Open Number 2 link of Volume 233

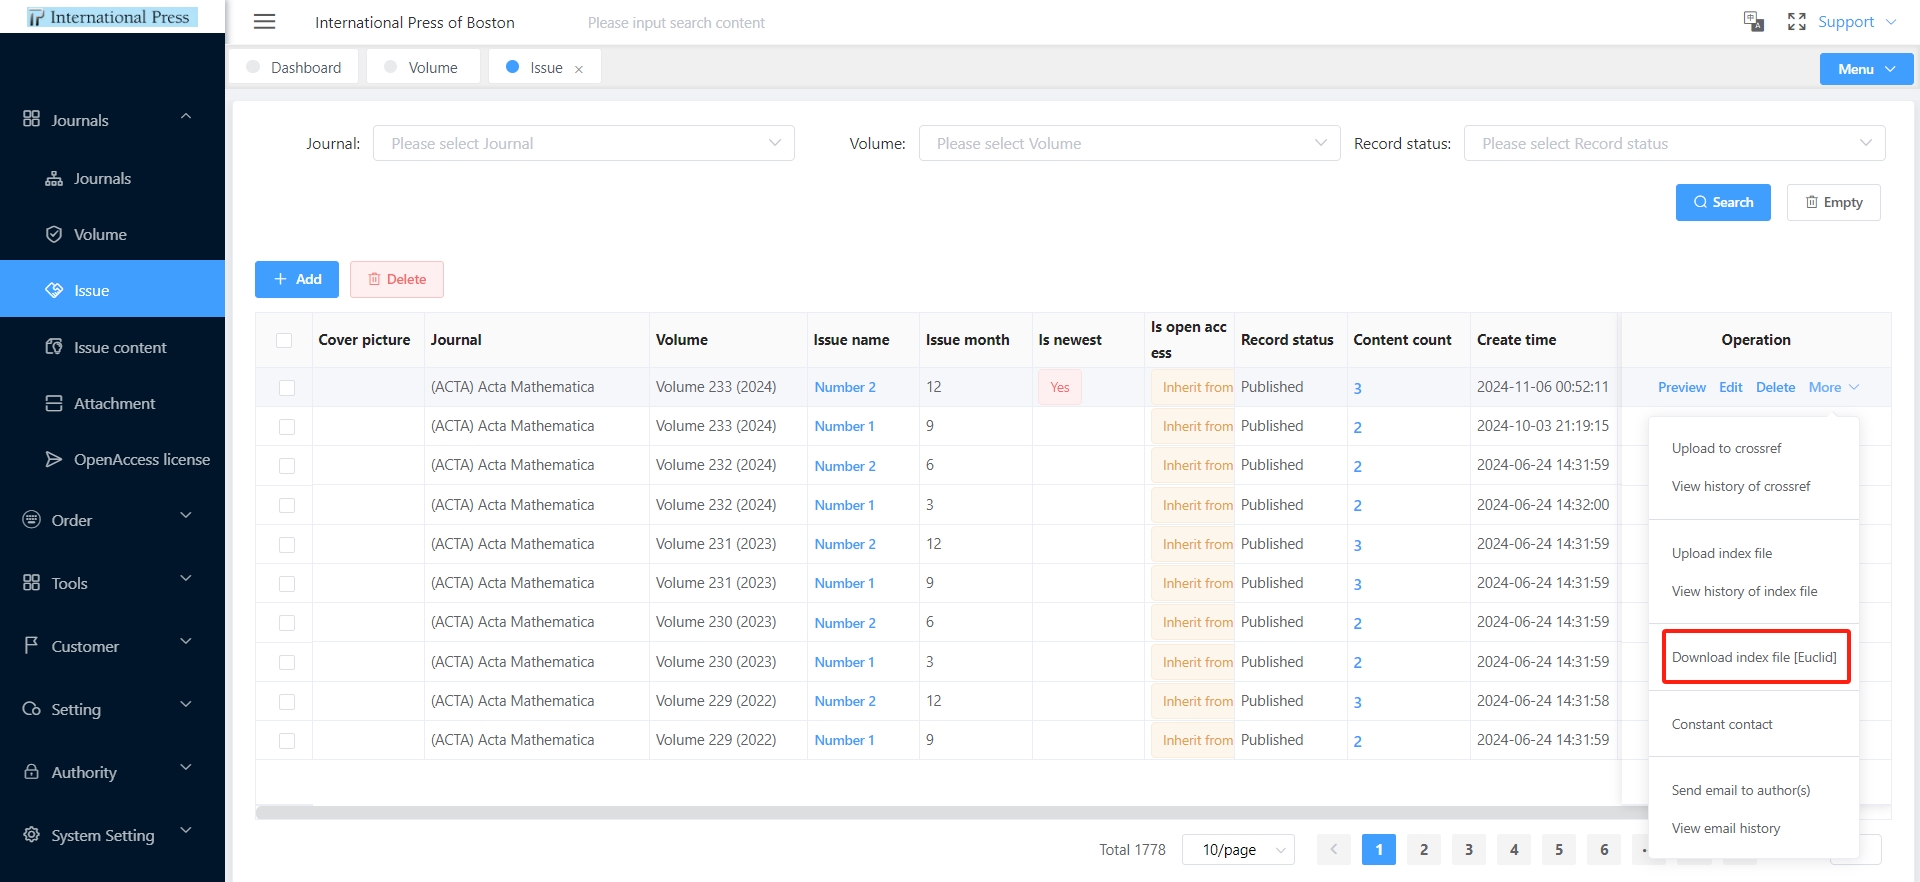tap(845, 387)
